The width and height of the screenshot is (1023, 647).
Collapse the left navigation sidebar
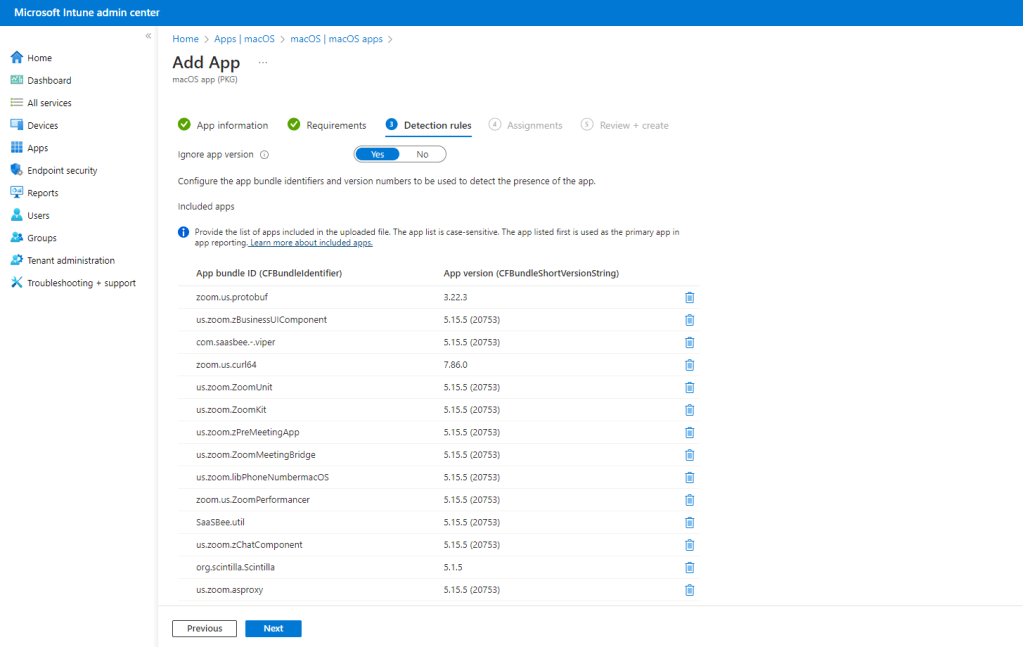pos(148,36)
